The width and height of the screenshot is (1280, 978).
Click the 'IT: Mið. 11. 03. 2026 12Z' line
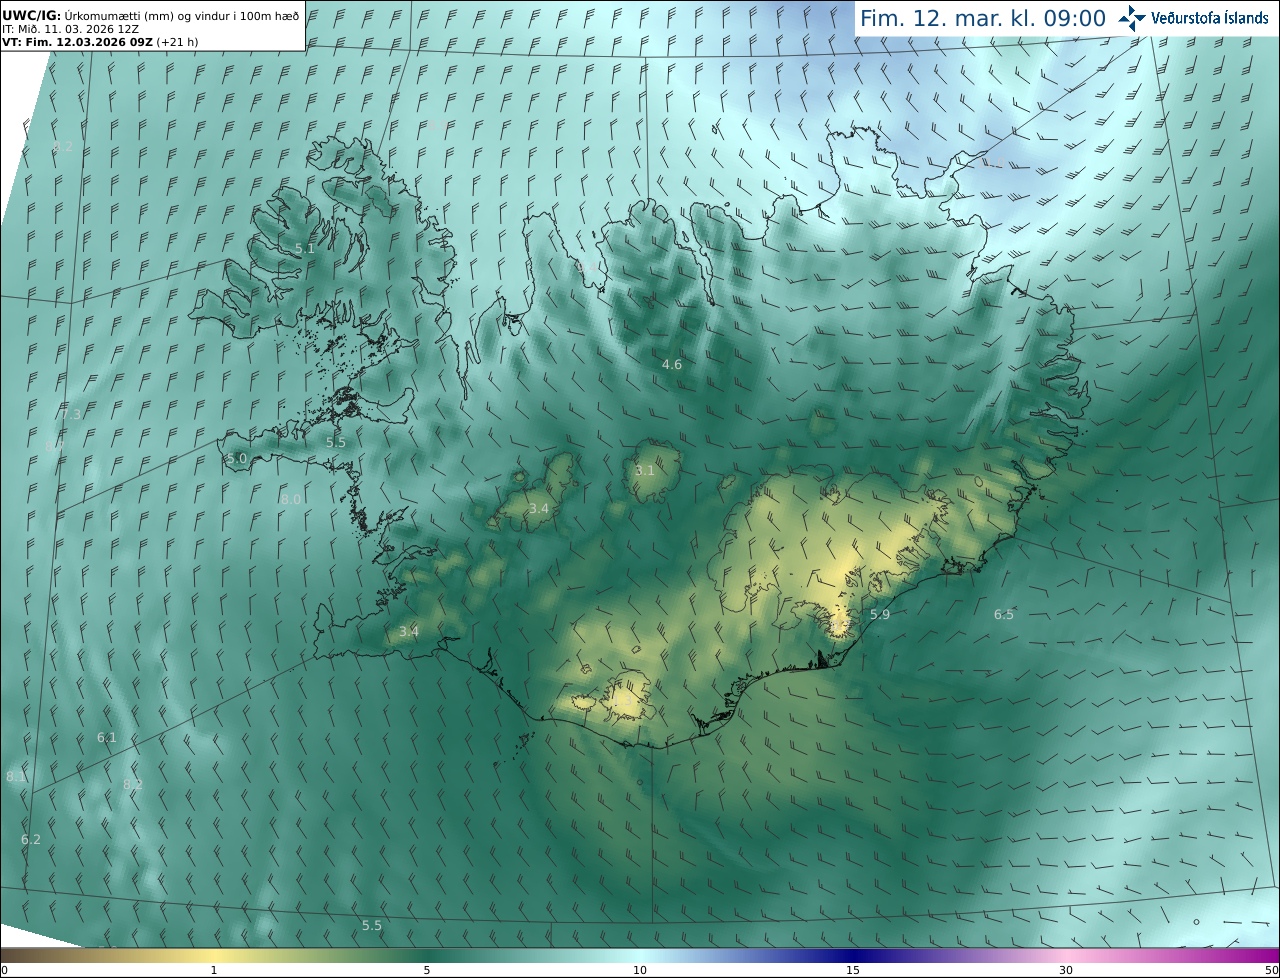click(x=70, y=29)
